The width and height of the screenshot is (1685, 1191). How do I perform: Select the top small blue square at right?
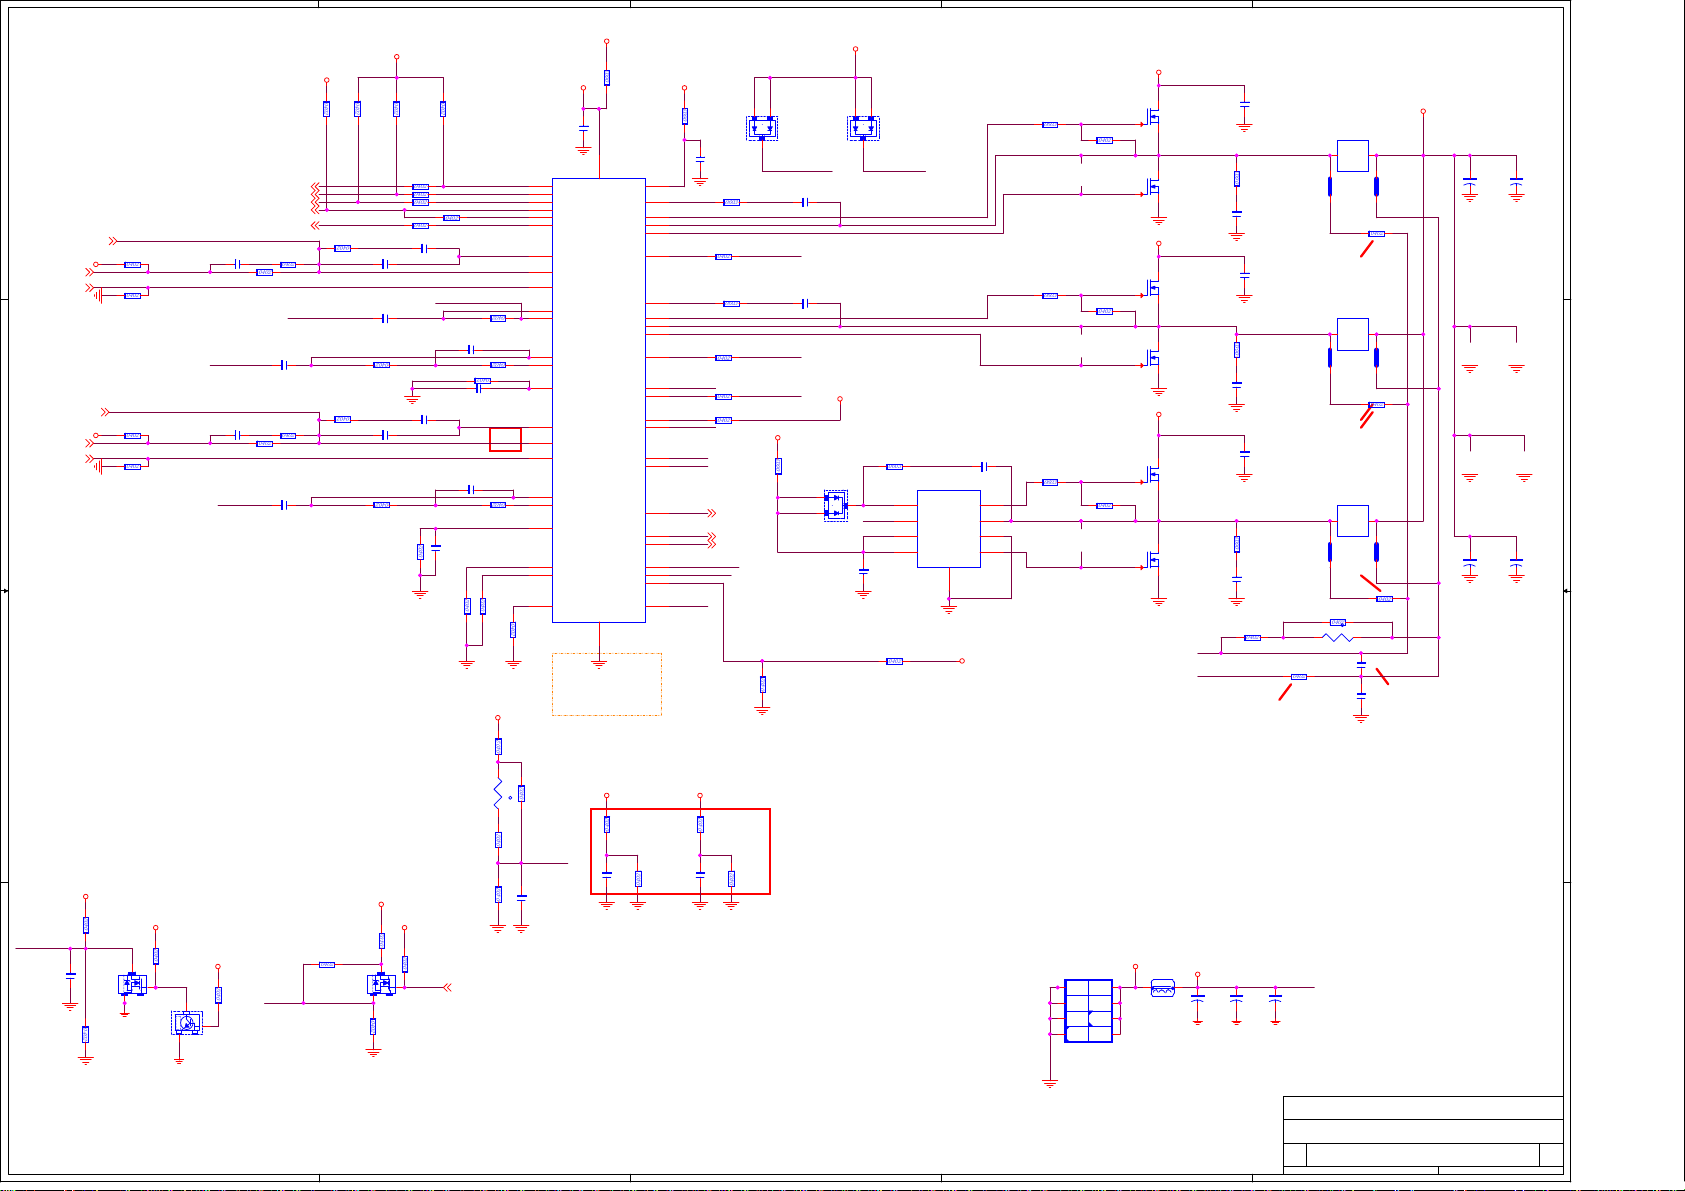(1353, 156)
